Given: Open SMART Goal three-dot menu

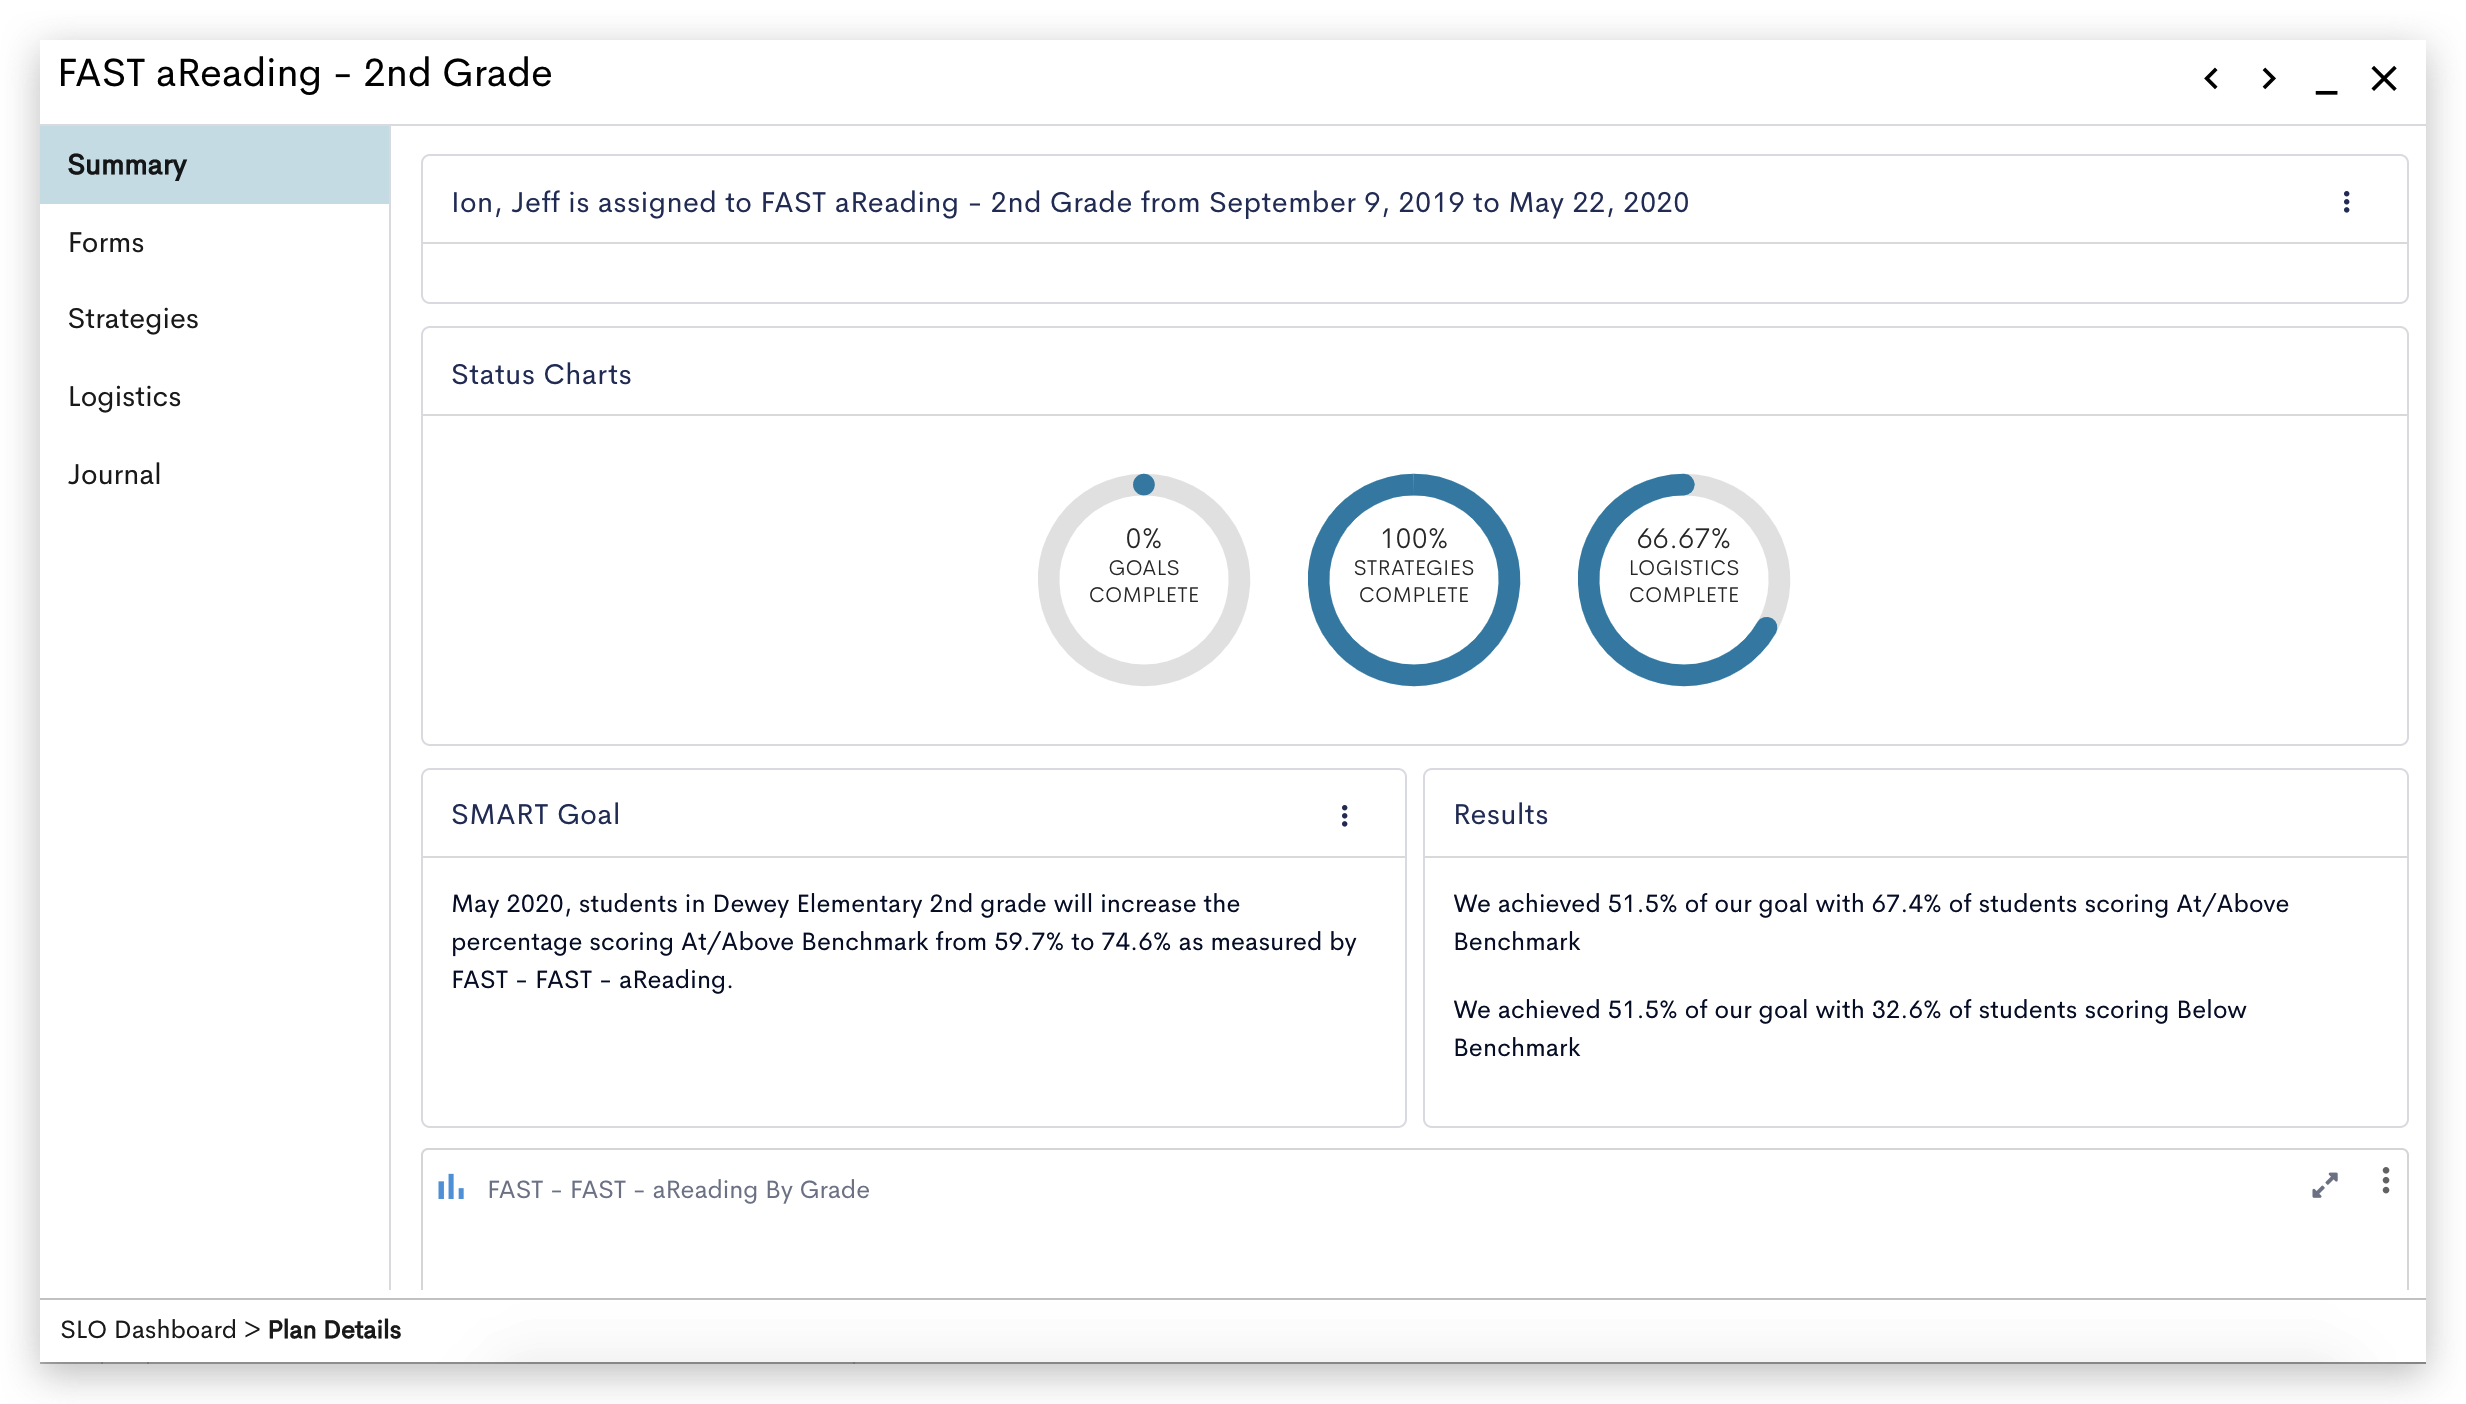Looking at the screenshot, I should point(1344,815).
